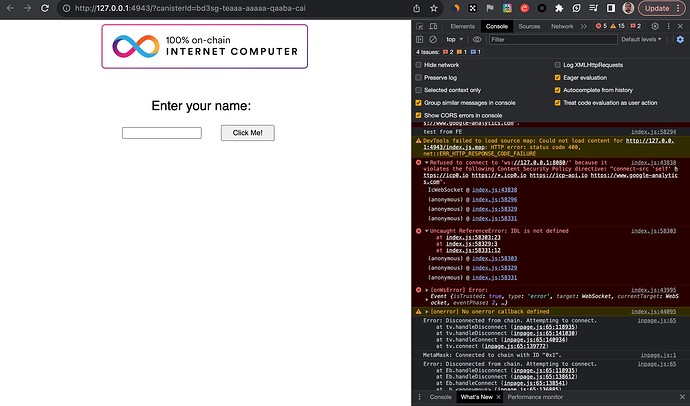Switch to the Network tab
Viewport: 690px width, 406px height.
click(x=562, y=26)
